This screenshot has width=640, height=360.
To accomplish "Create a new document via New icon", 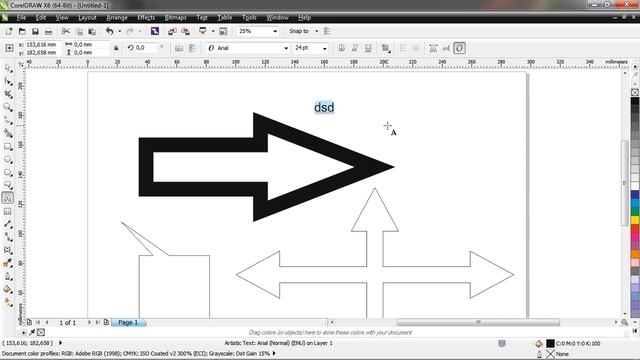I will point(9,31).
